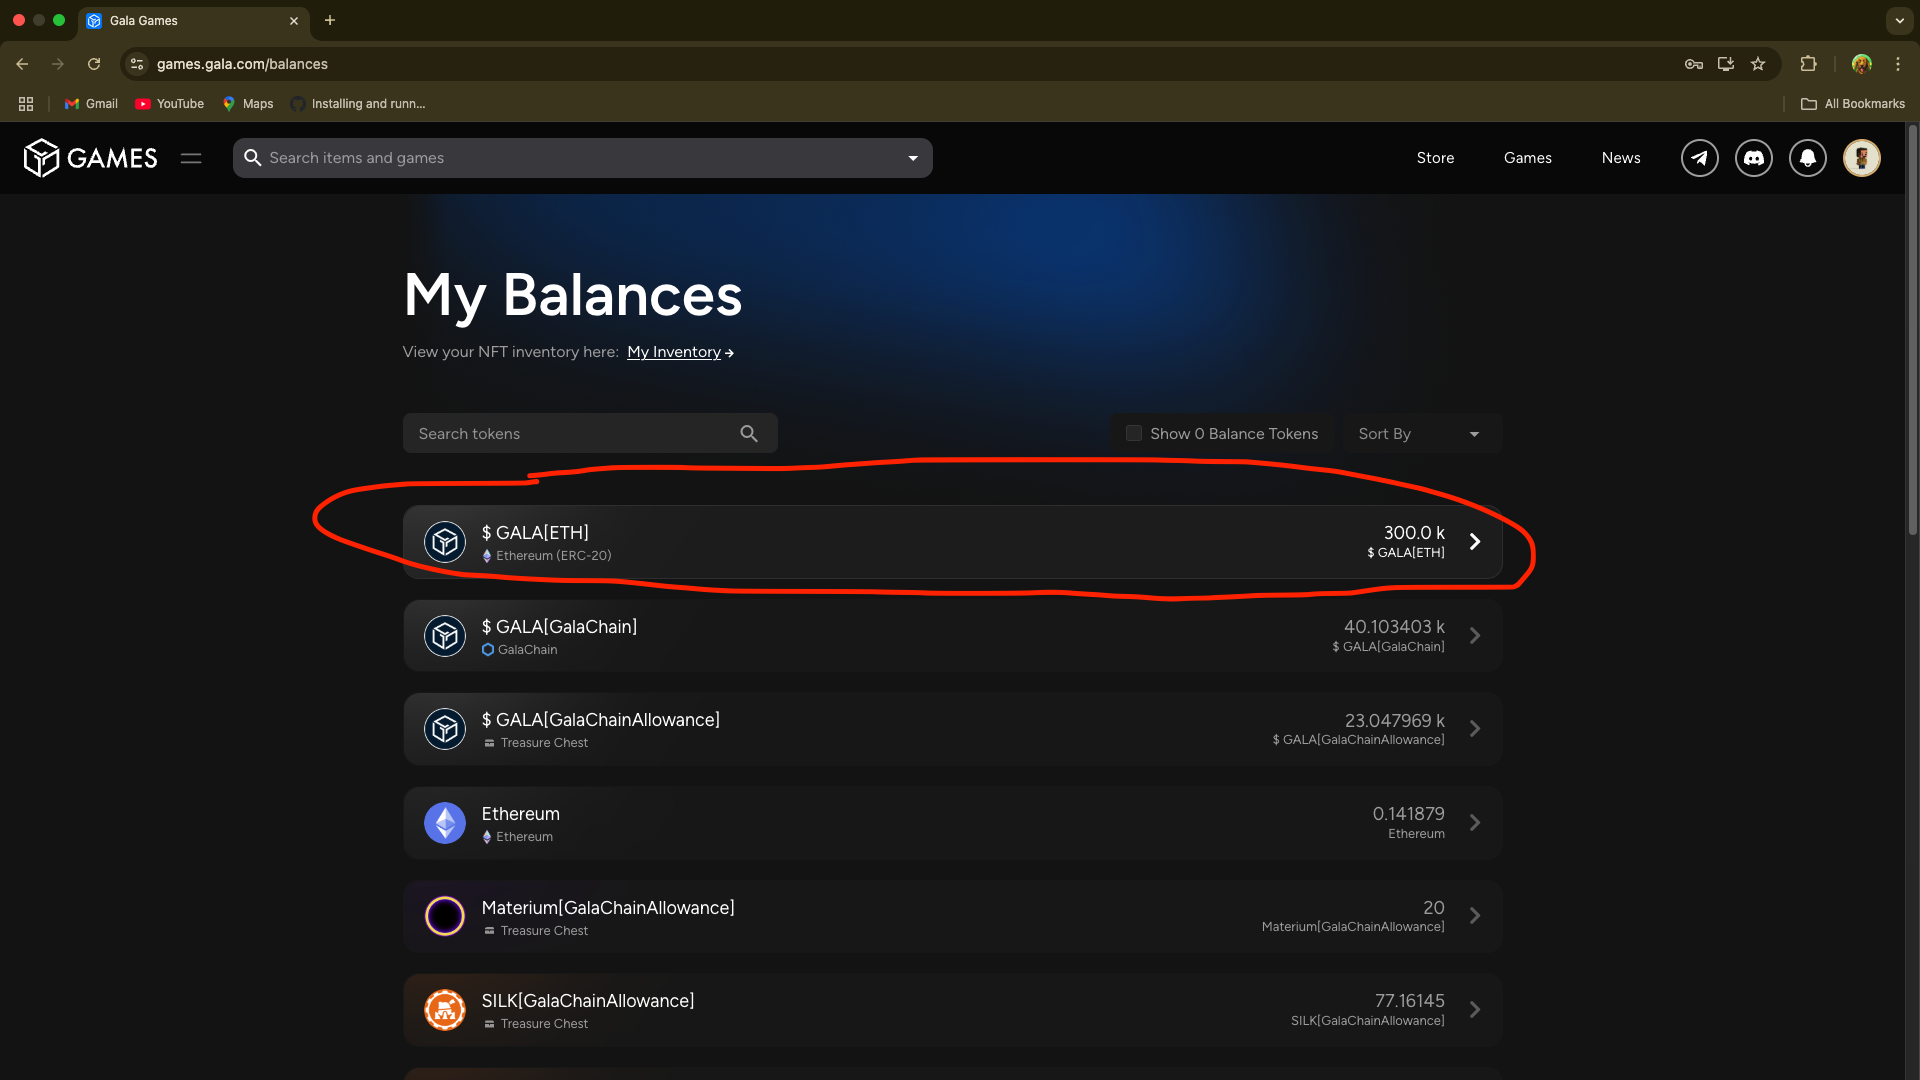Click the 40.103403 k balance value

pyautogui.click(x=1394, y=627)
